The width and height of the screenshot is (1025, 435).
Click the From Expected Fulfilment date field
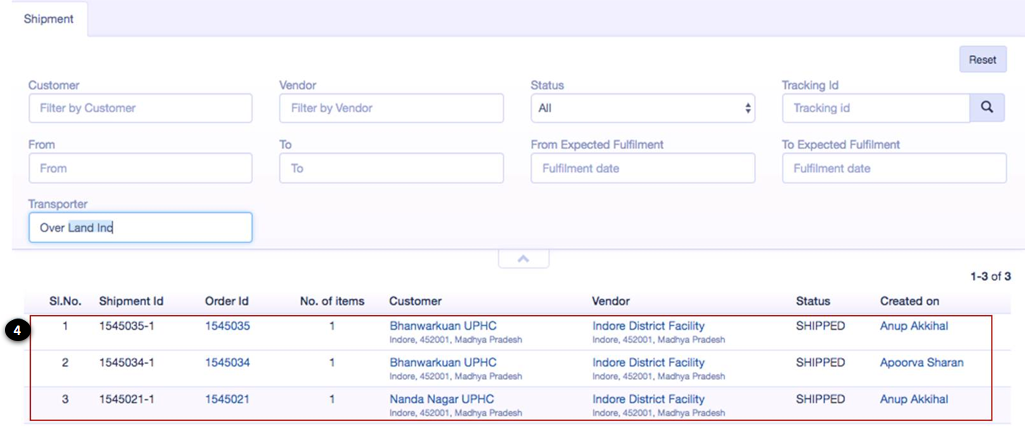coord(643,168)
